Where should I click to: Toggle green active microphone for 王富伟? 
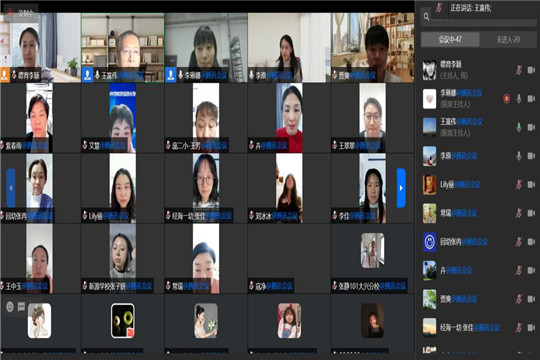click(519, 127)
